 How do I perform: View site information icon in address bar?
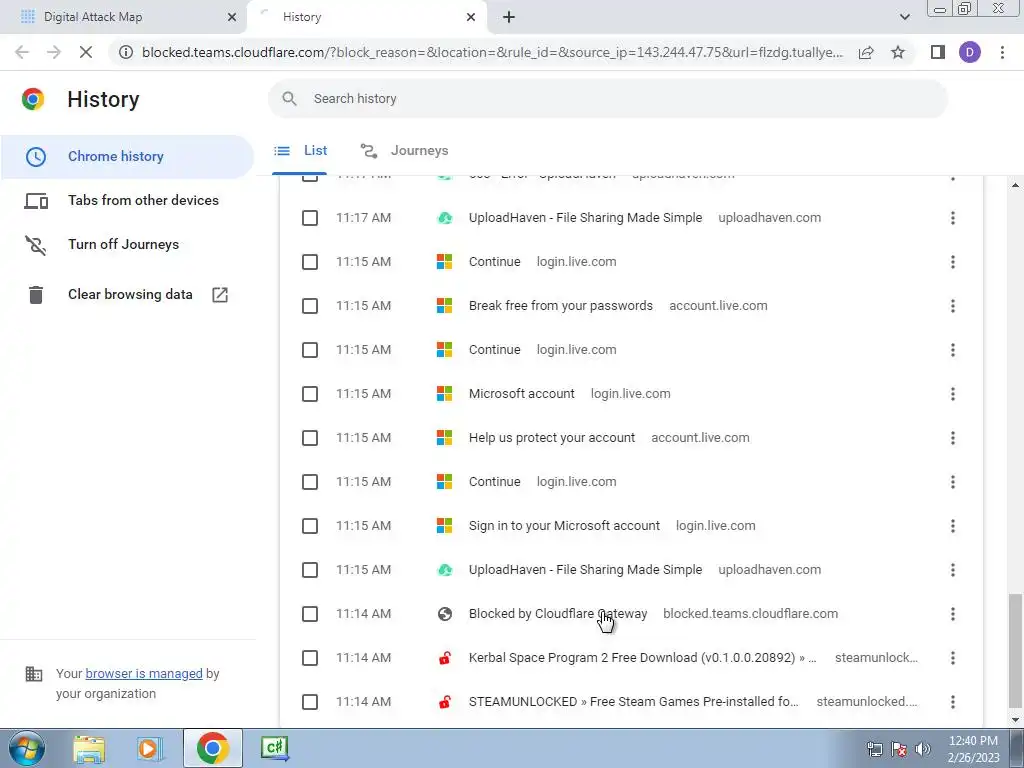click(126, 52)
